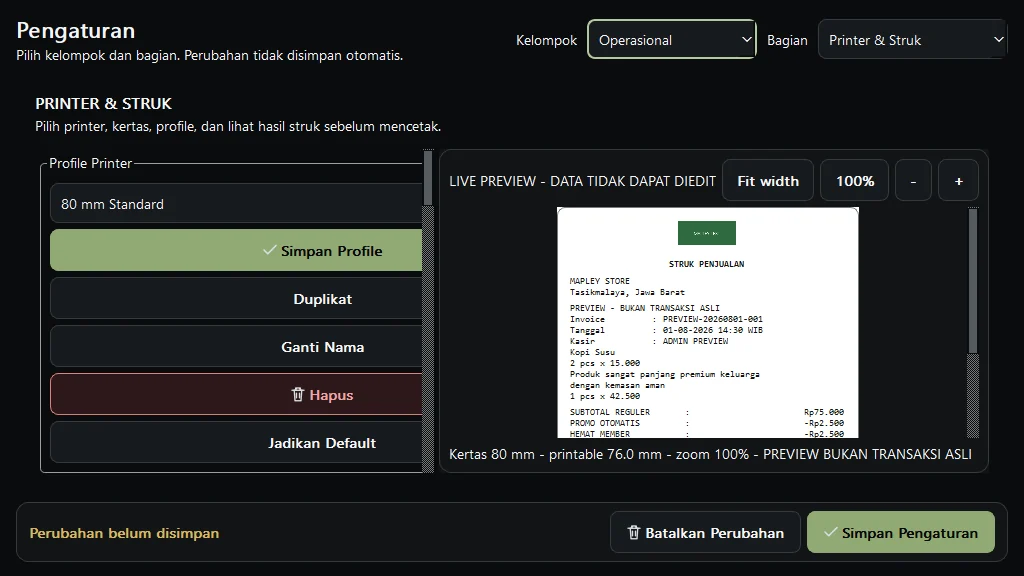
Task: Click 'STRUK PENJUALAN' heading in the receipt
Action: (707, 264)
